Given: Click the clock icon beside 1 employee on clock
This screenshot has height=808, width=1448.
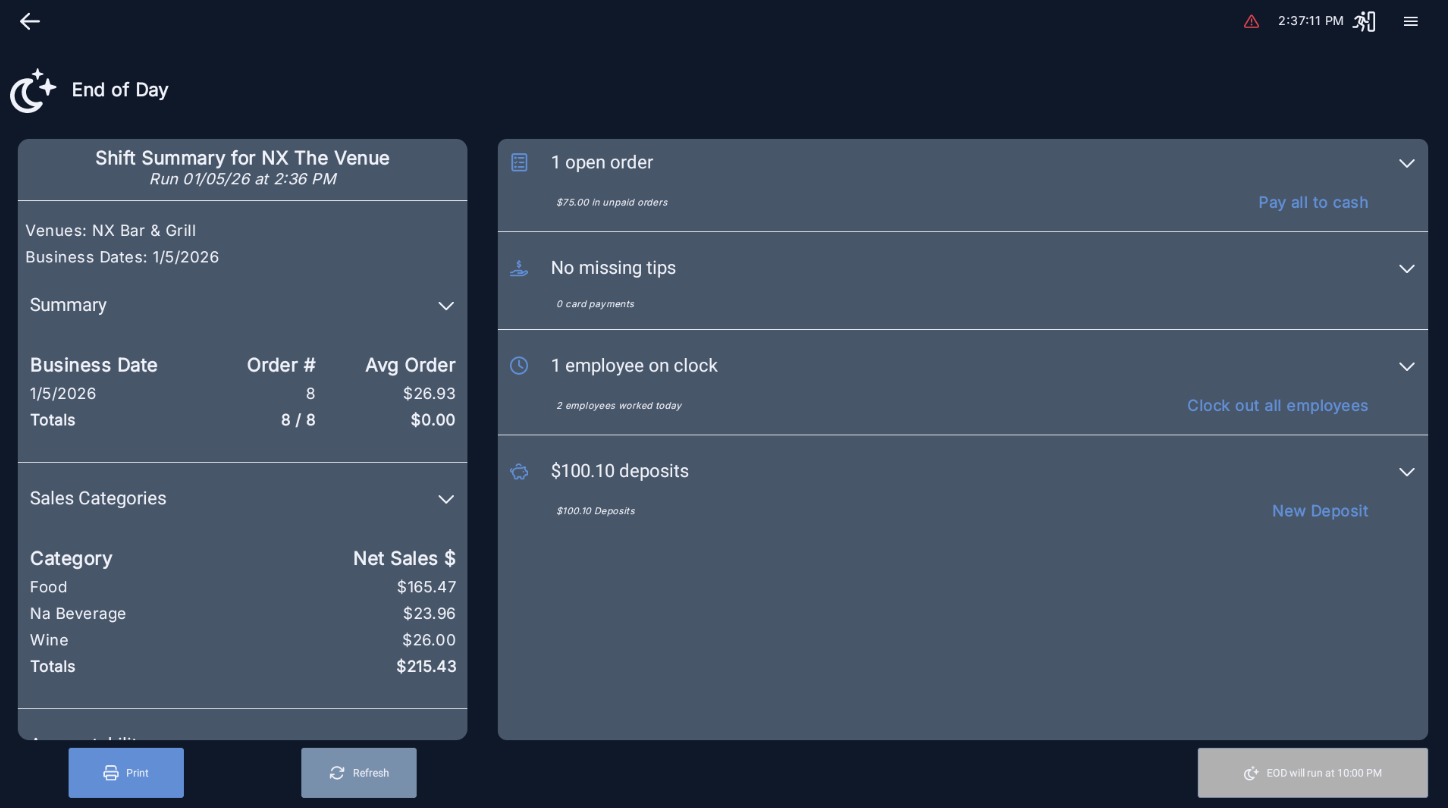Looking at the screenshot, I should pyautogui.click(x=519, y=366).
